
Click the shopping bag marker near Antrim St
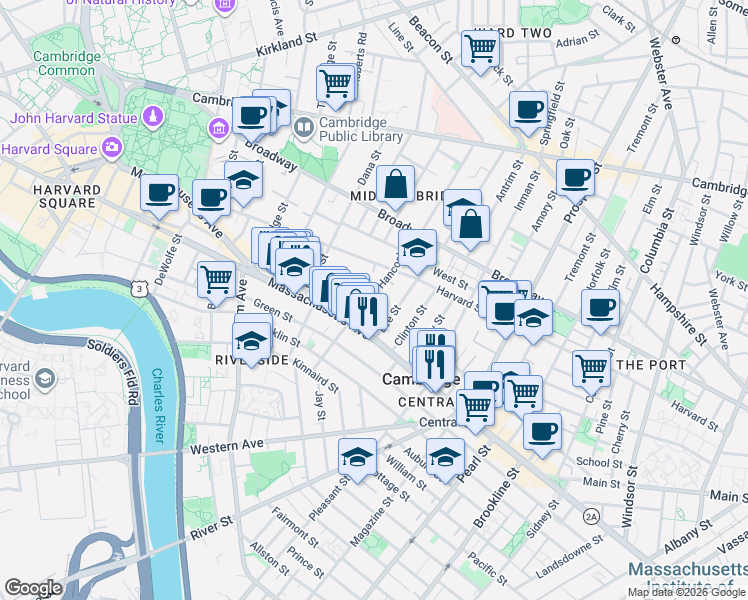[470, 226]
